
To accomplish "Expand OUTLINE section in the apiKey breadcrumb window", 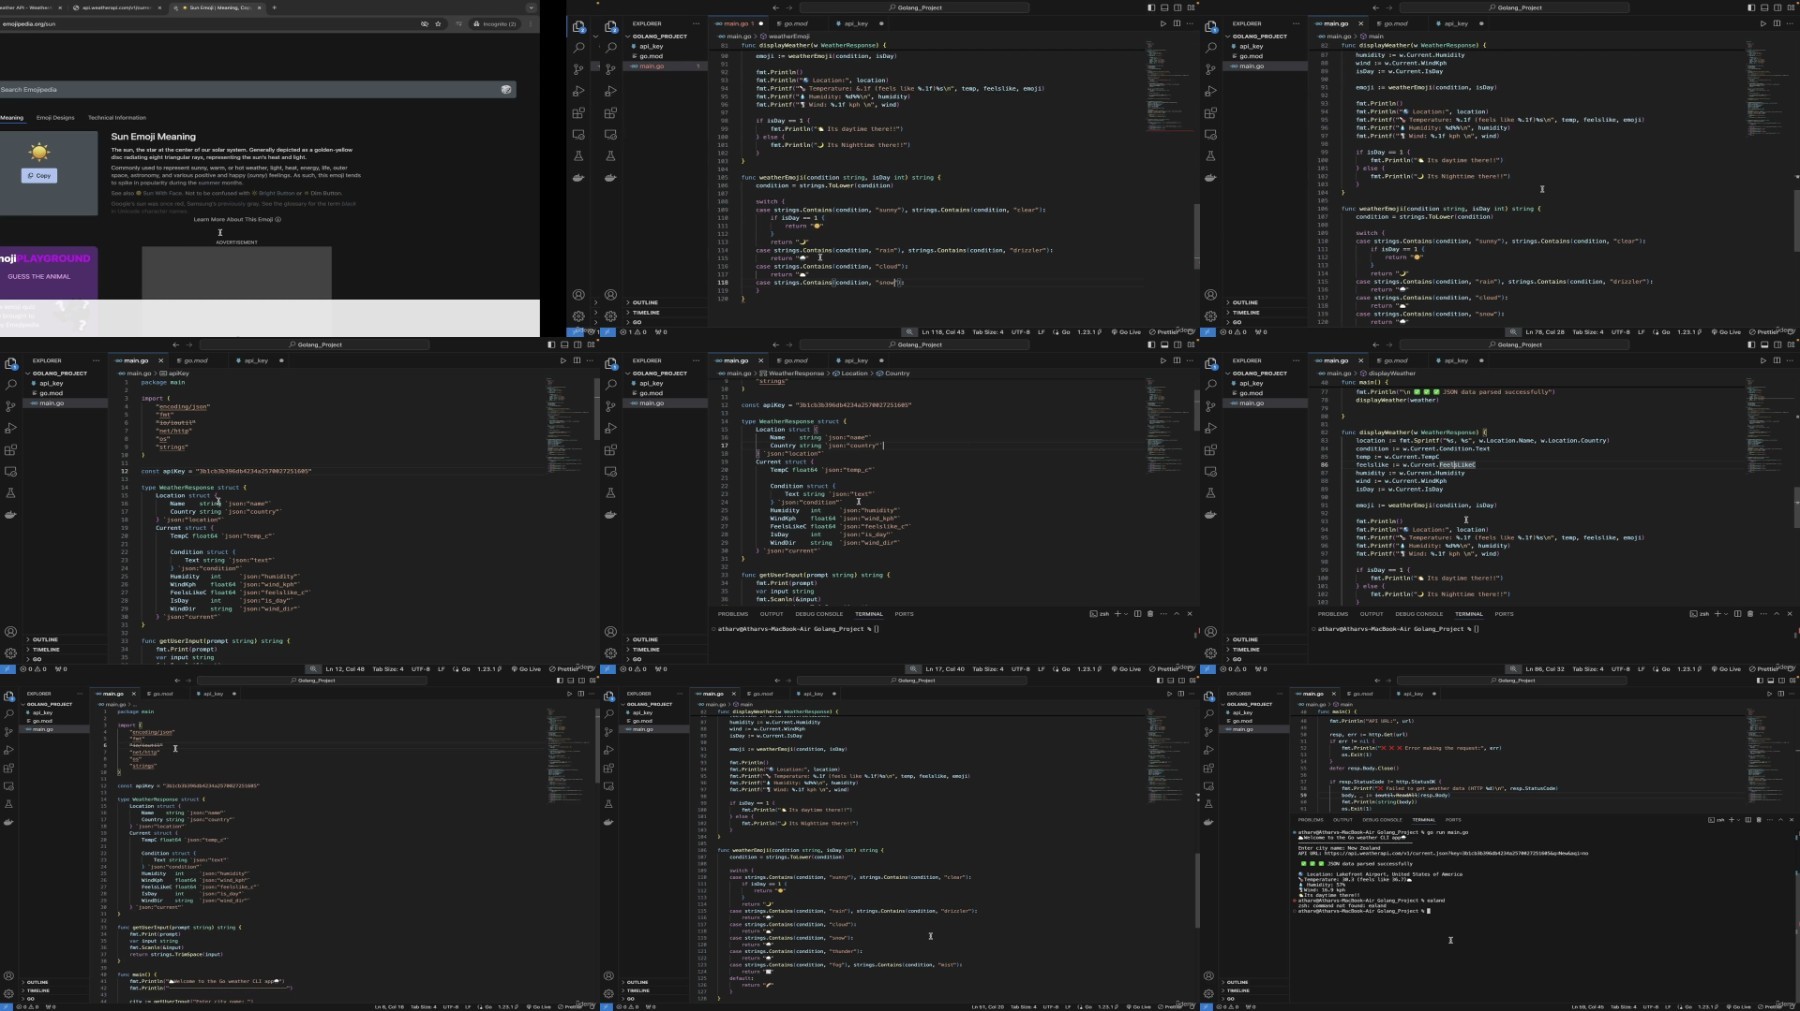I will [45, 640].
